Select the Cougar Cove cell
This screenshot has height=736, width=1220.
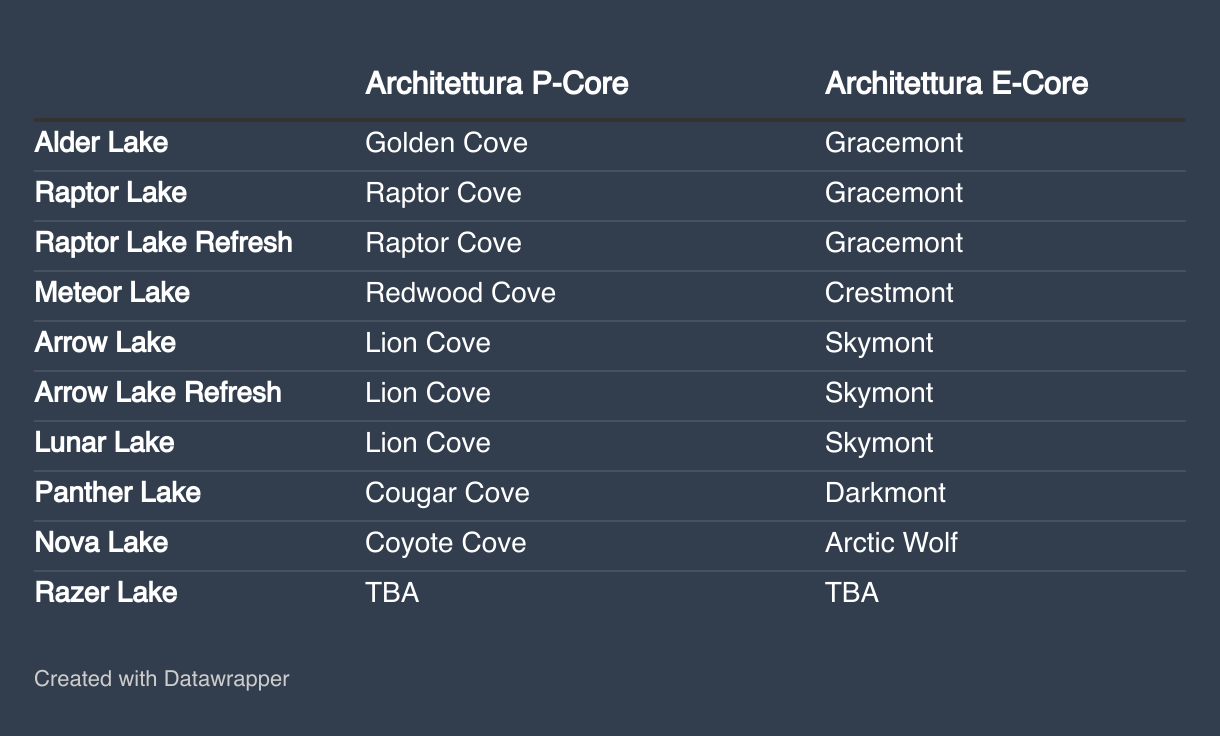[x=447, y=493]
